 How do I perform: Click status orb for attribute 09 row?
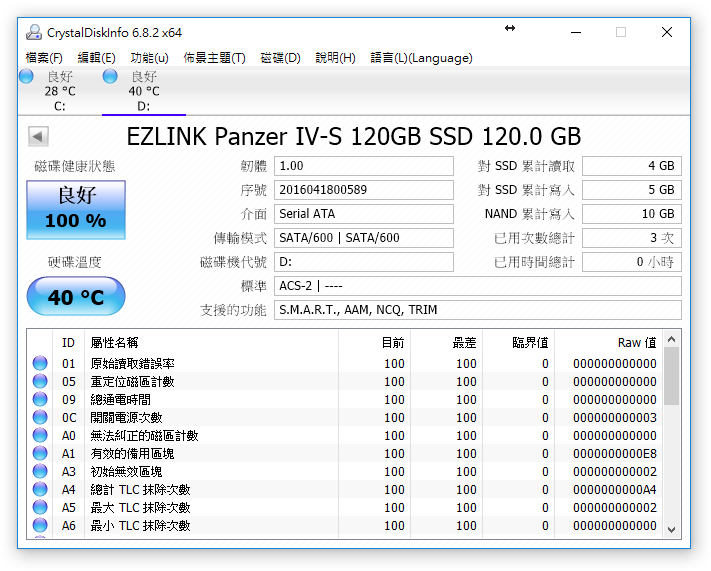coord(40,399)
